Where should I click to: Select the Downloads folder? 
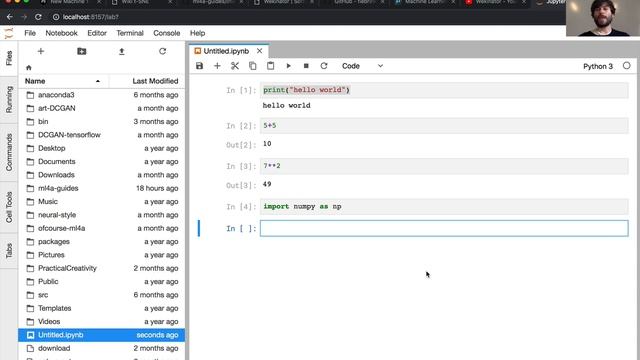(101, 175)
